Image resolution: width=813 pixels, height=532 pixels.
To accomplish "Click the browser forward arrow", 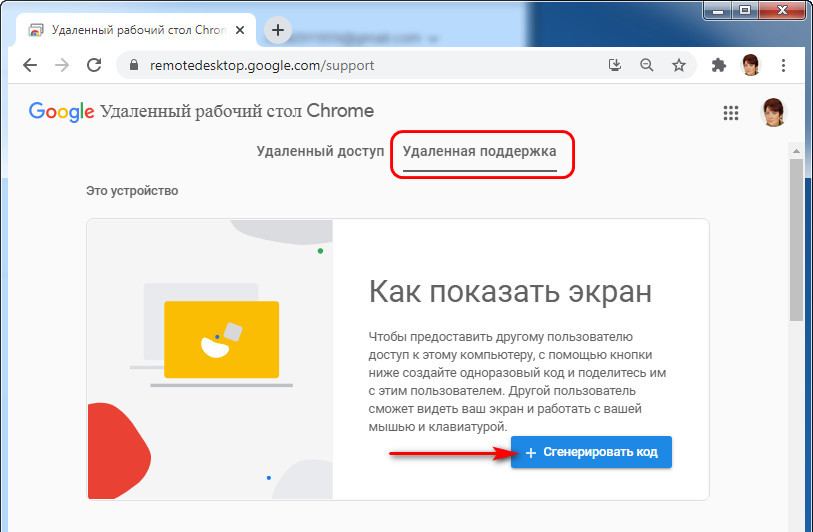I will tap(62, 66).
